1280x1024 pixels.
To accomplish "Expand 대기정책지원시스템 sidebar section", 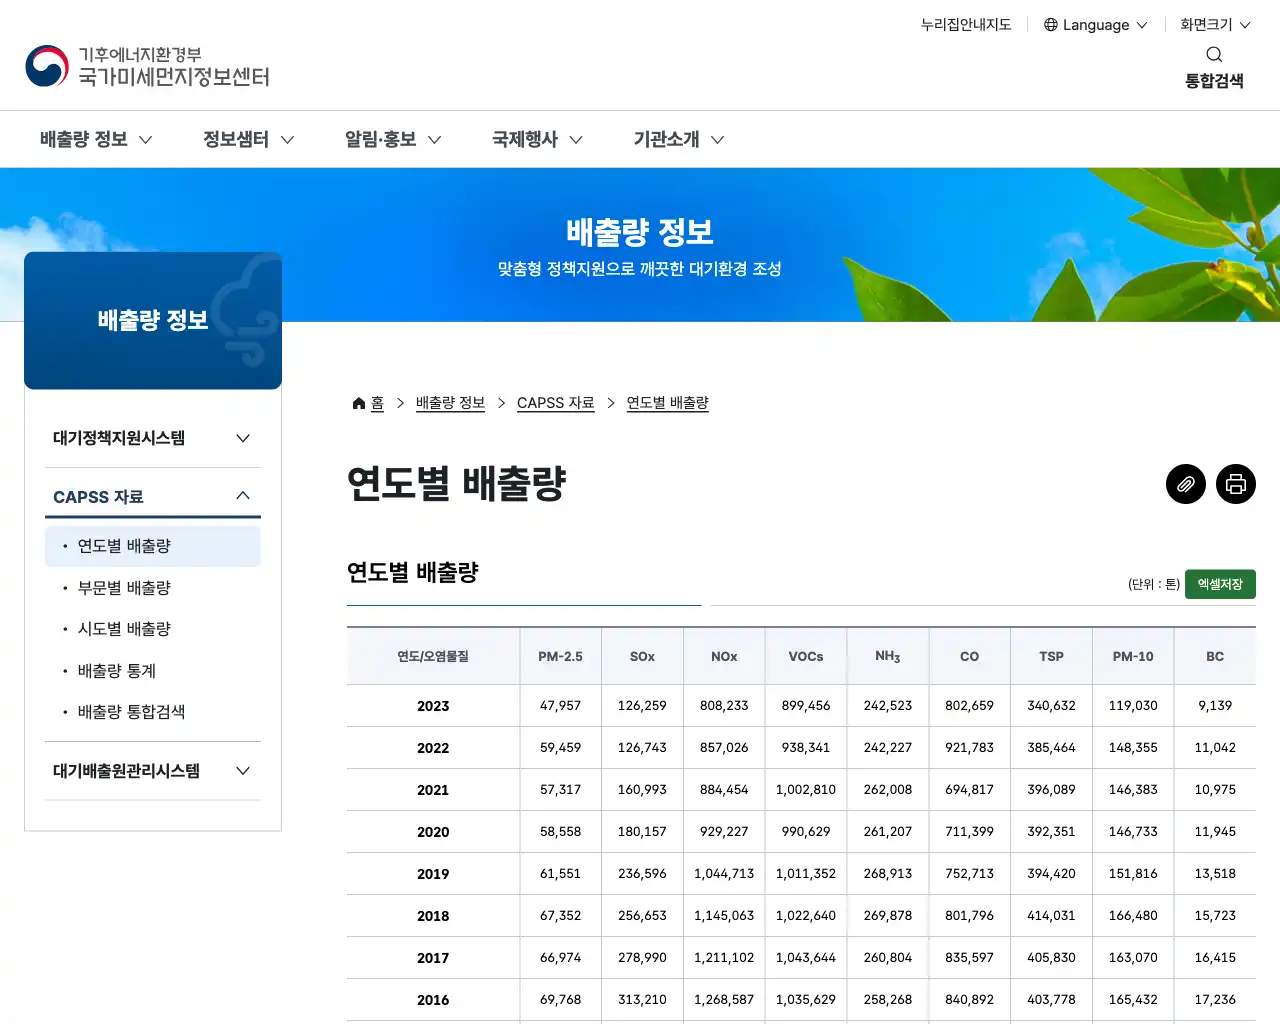I will (152, 438).
